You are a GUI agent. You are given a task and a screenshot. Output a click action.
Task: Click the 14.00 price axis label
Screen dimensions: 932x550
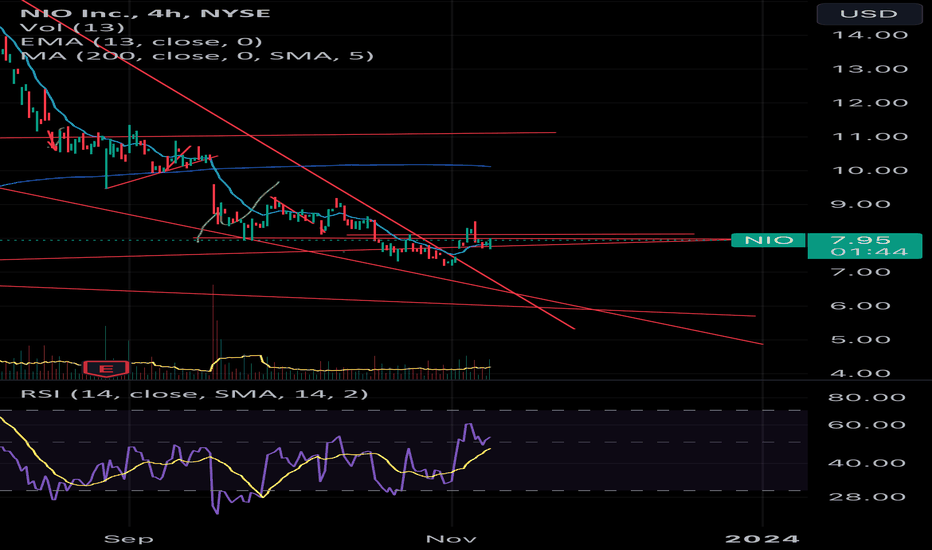click(x=870, y=35)
